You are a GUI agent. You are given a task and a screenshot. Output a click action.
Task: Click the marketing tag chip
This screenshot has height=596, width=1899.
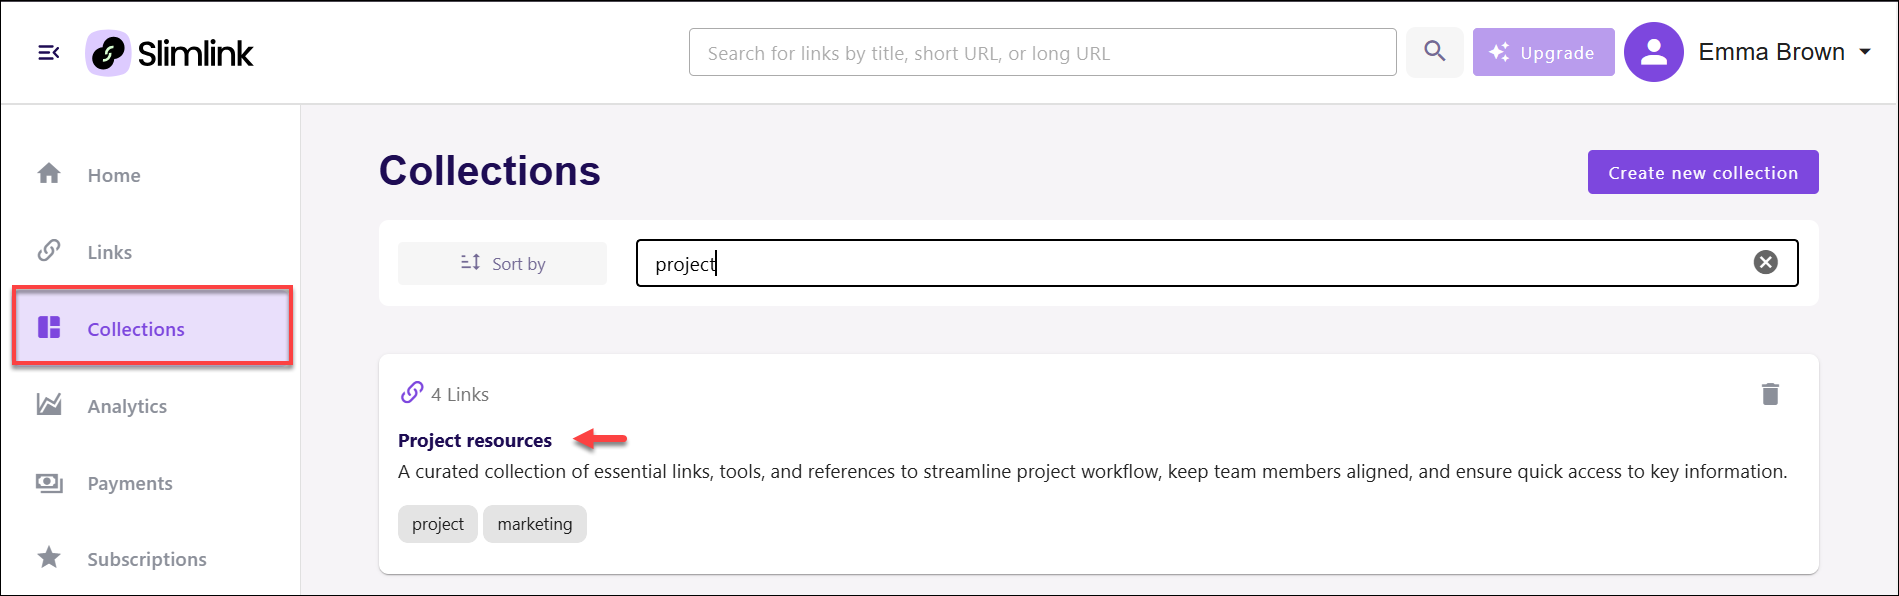(535, 524)
